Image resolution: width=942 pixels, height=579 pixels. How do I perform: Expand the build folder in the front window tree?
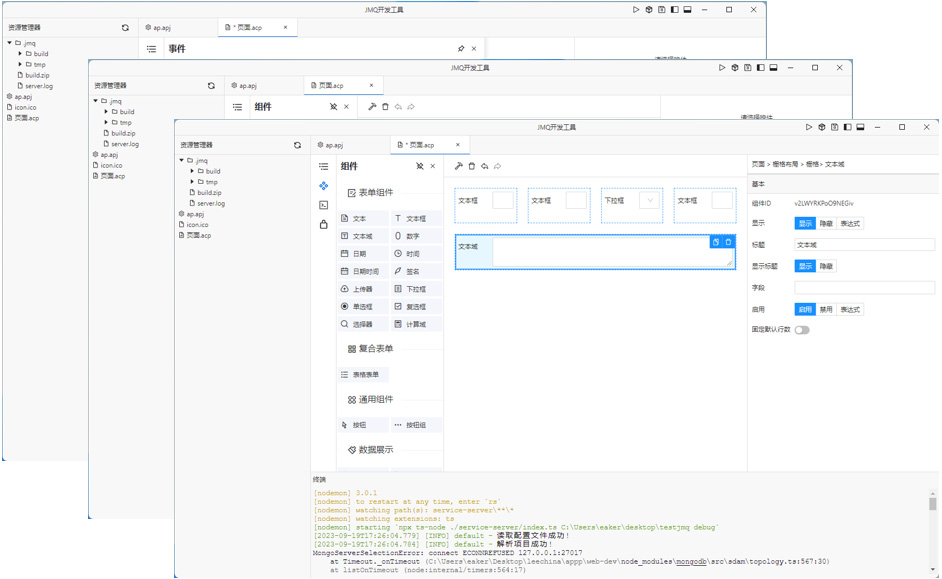coord(192,171)
